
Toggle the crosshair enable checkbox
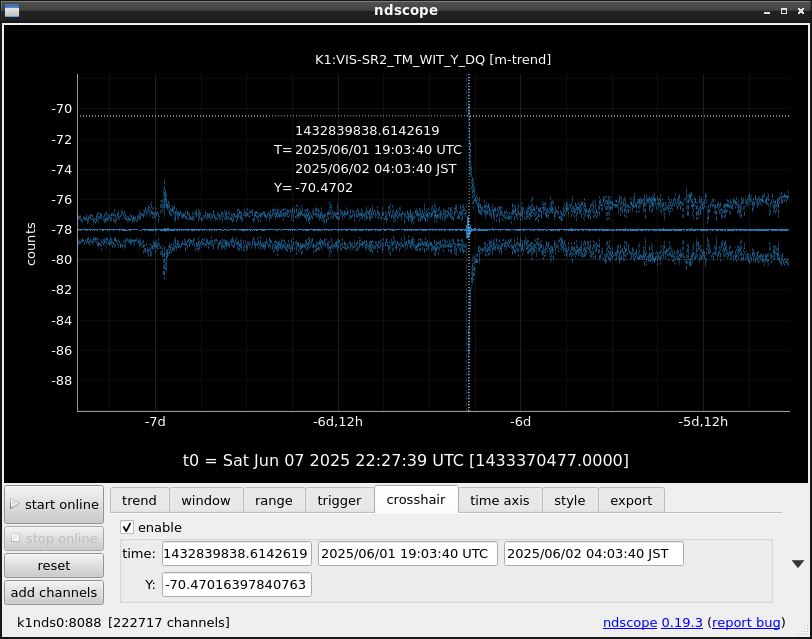click(x=127, y=527)
